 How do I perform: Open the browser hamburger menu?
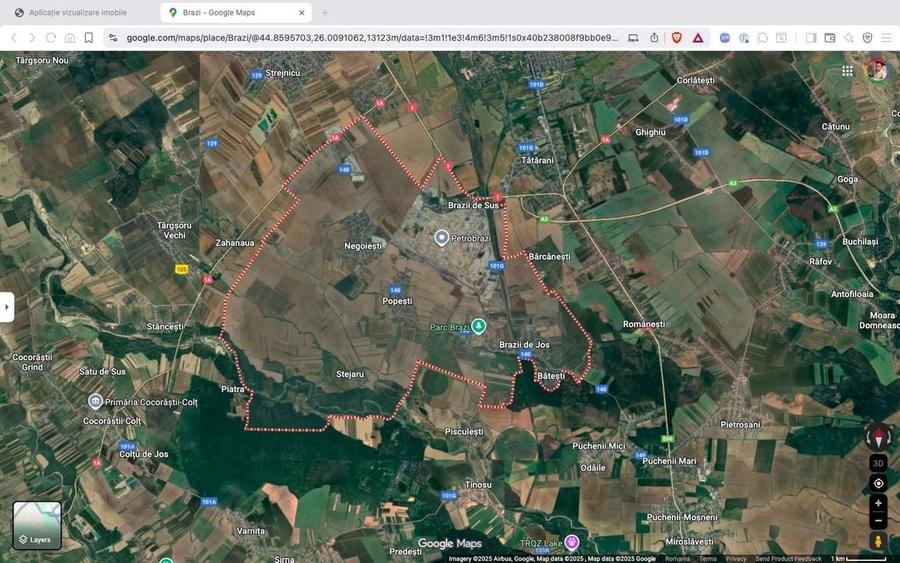click(886, 38)
